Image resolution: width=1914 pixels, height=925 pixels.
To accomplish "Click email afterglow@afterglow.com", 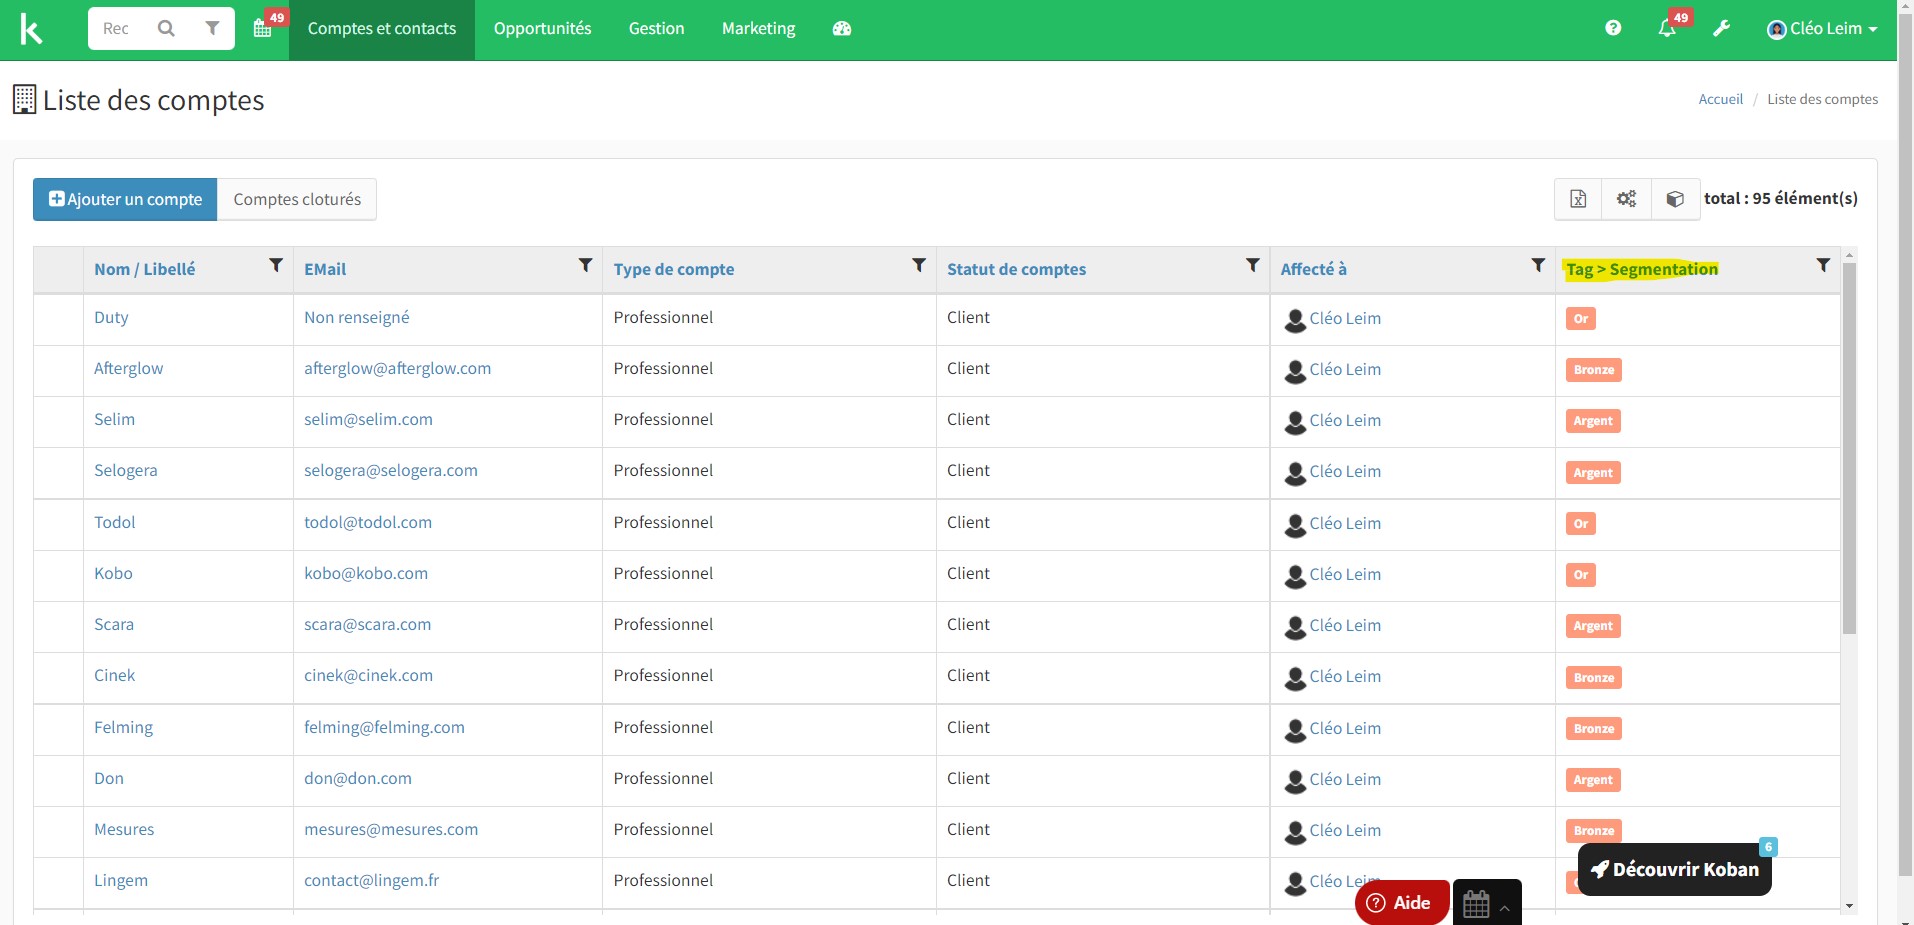I will click(x=397, y=369).
